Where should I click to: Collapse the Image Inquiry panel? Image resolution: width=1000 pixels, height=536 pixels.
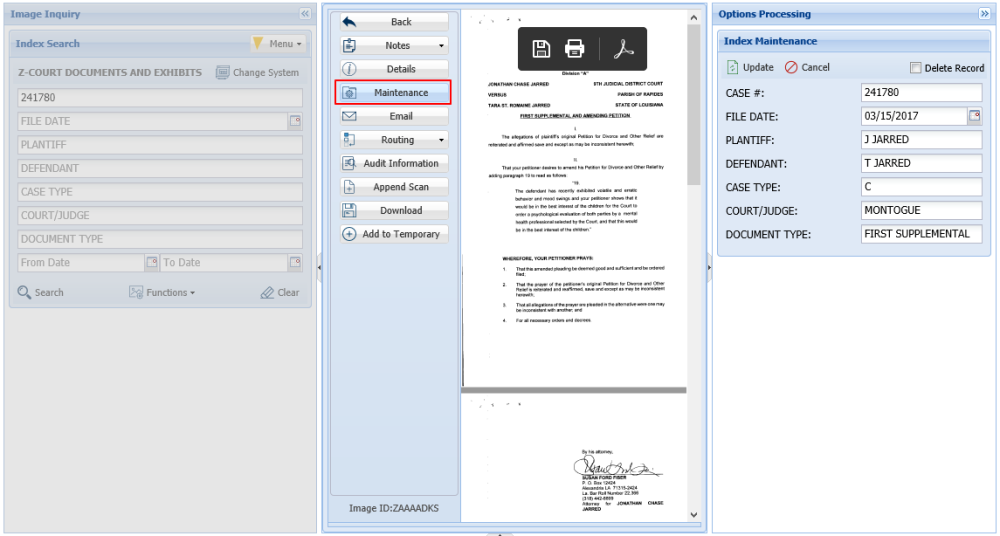tap(305, 13)
